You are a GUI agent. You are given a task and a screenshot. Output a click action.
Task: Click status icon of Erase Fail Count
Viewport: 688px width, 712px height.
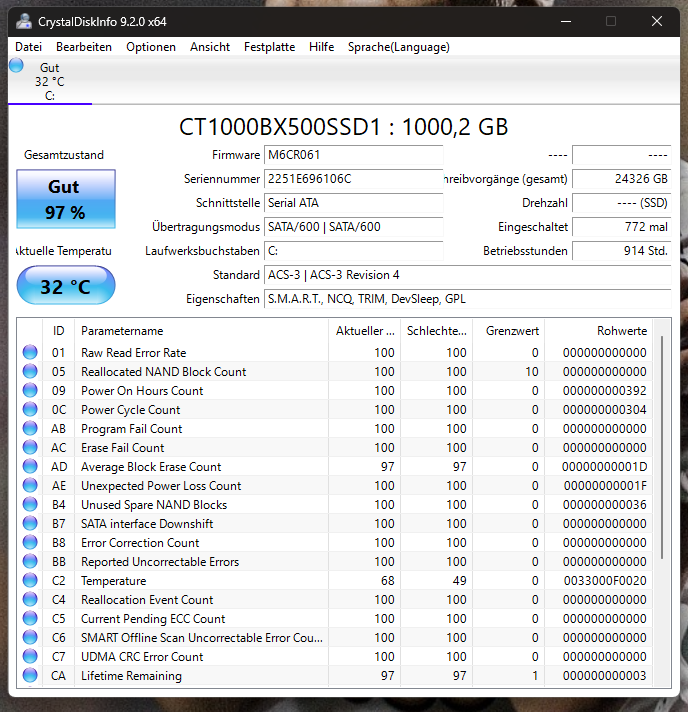coord(30,448)
